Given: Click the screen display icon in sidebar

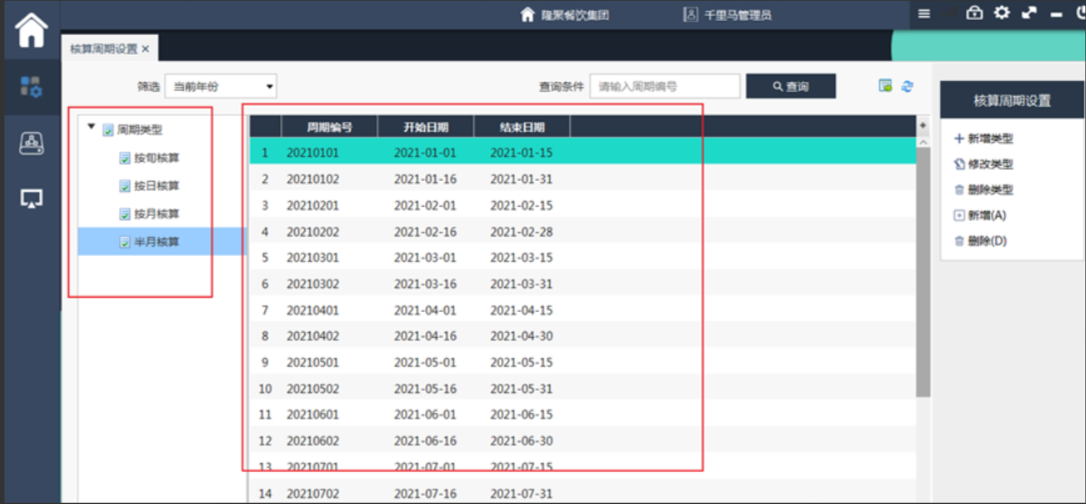Looking at the screenshot, I should 31,199.
